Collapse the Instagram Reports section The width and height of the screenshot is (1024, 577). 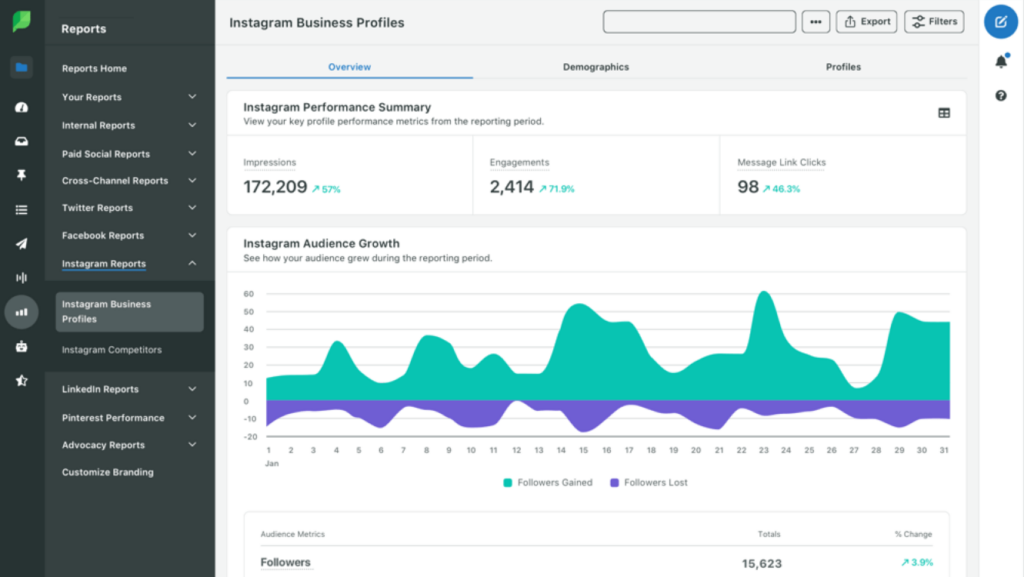coord(192,264)
